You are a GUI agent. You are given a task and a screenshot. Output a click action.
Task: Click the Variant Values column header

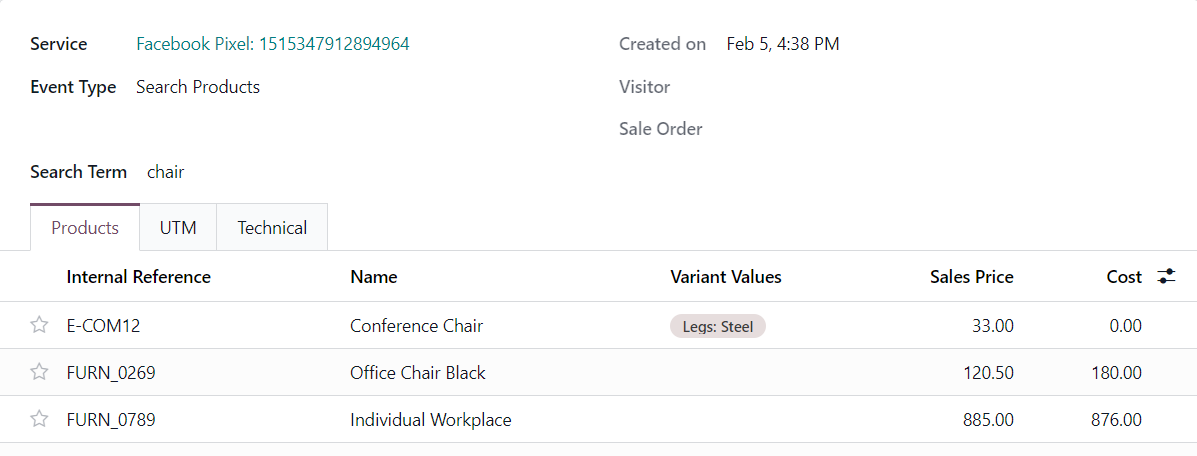[725, 277]
